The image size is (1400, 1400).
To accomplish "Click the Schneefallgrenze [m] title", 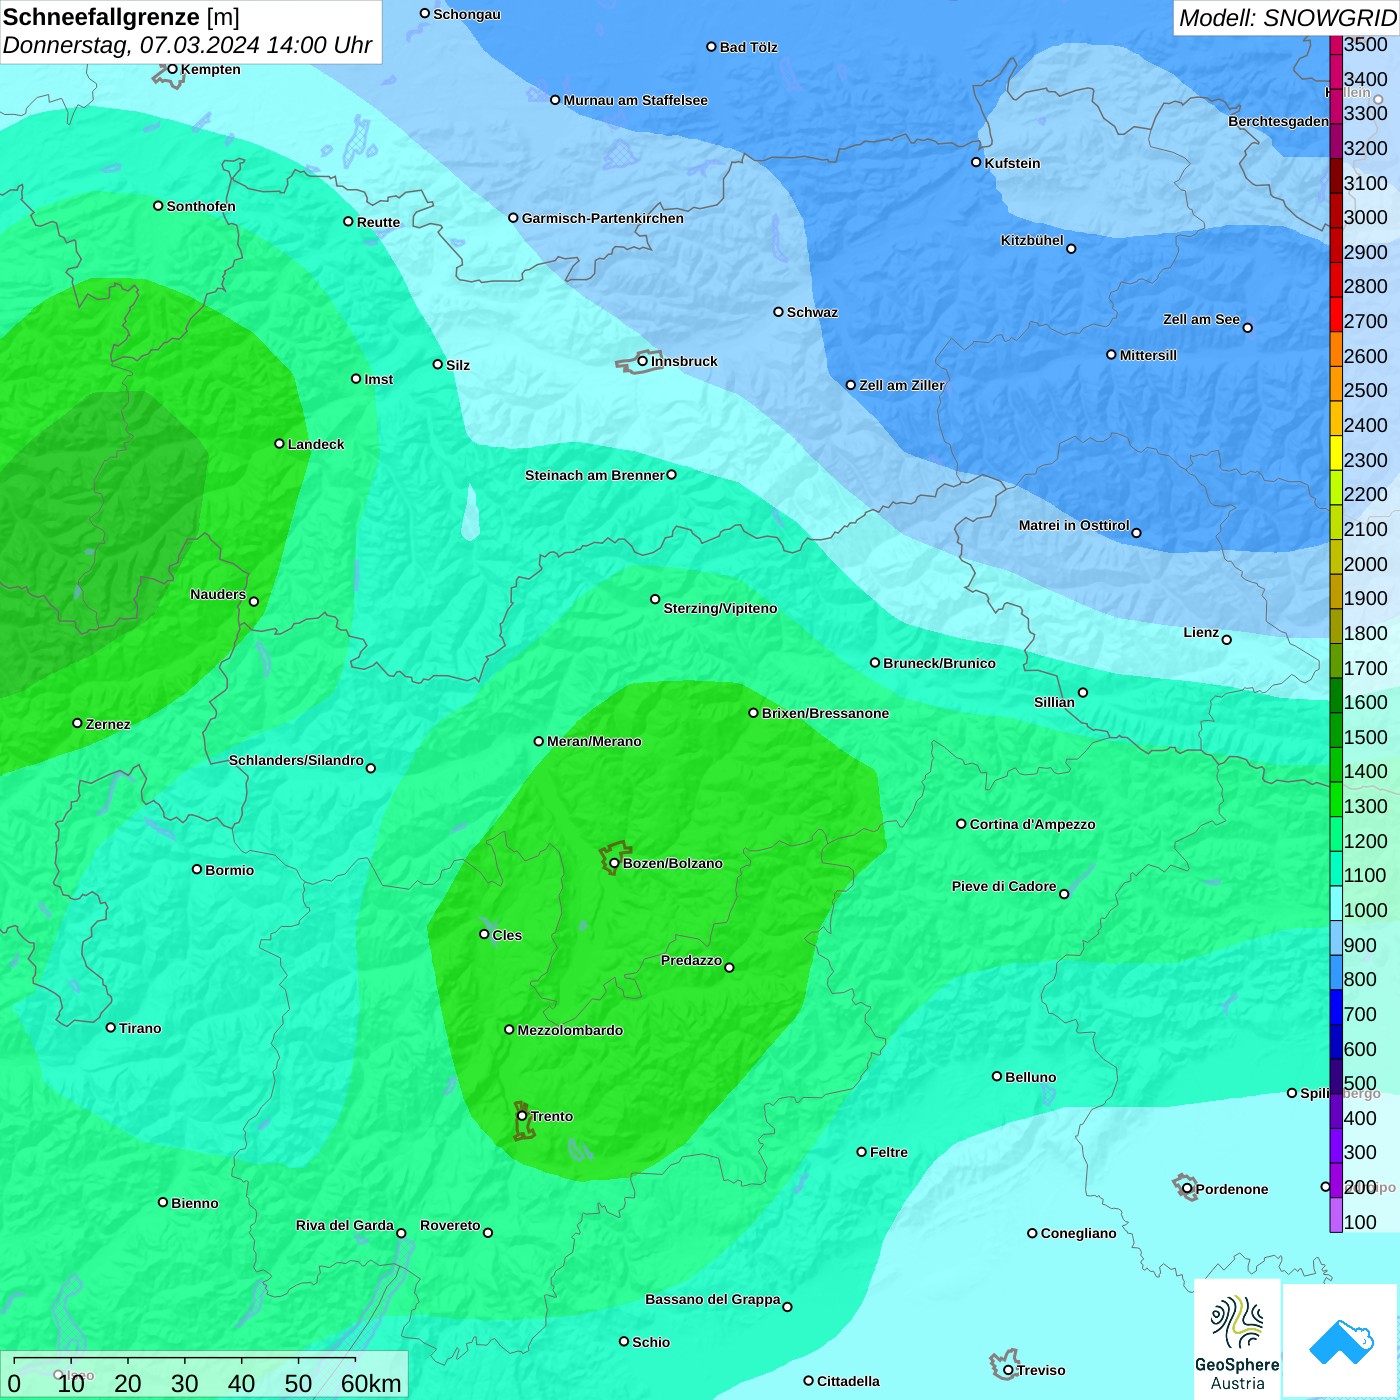I will point(121,17).
